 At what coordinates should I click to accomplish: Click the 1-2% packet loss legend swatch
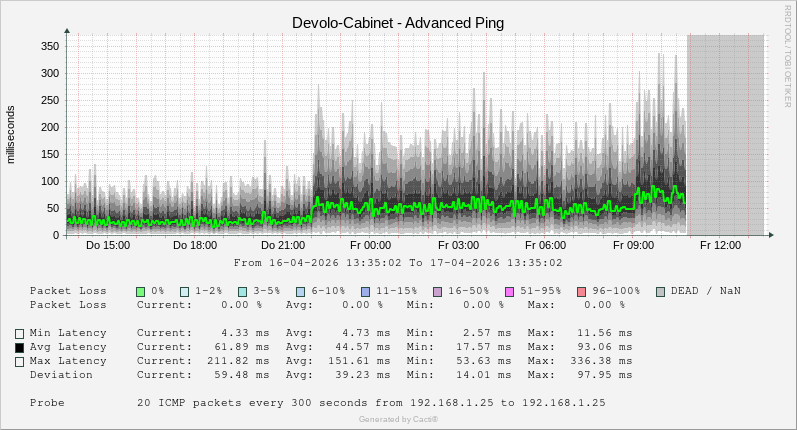click(x=185, y=291)
